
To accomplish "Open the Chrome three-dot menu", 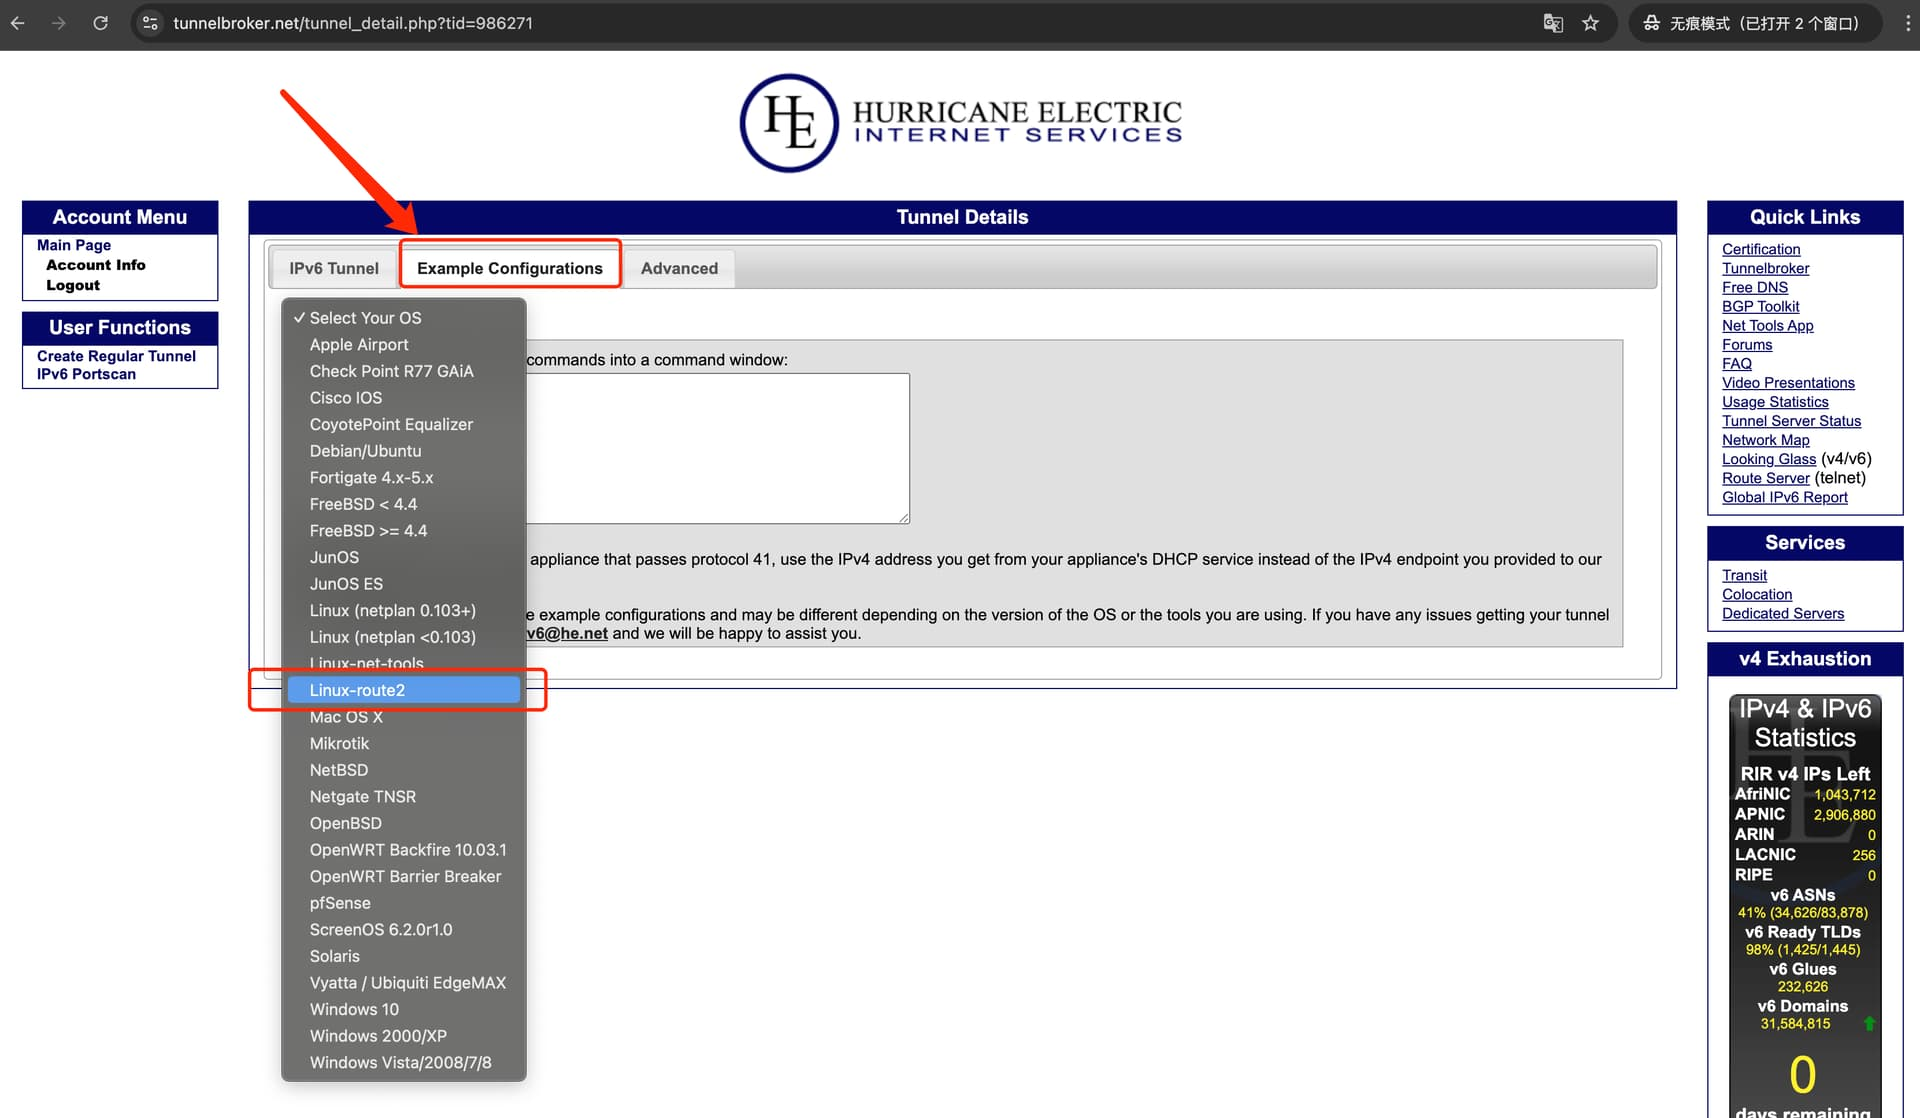I will [1907, 23].
